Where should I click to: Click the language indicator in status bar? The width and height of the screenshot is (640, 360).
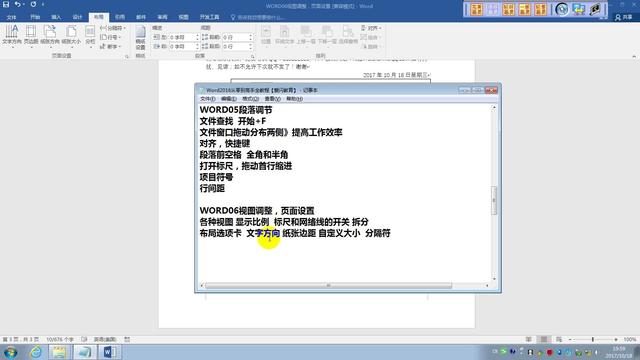105,339
